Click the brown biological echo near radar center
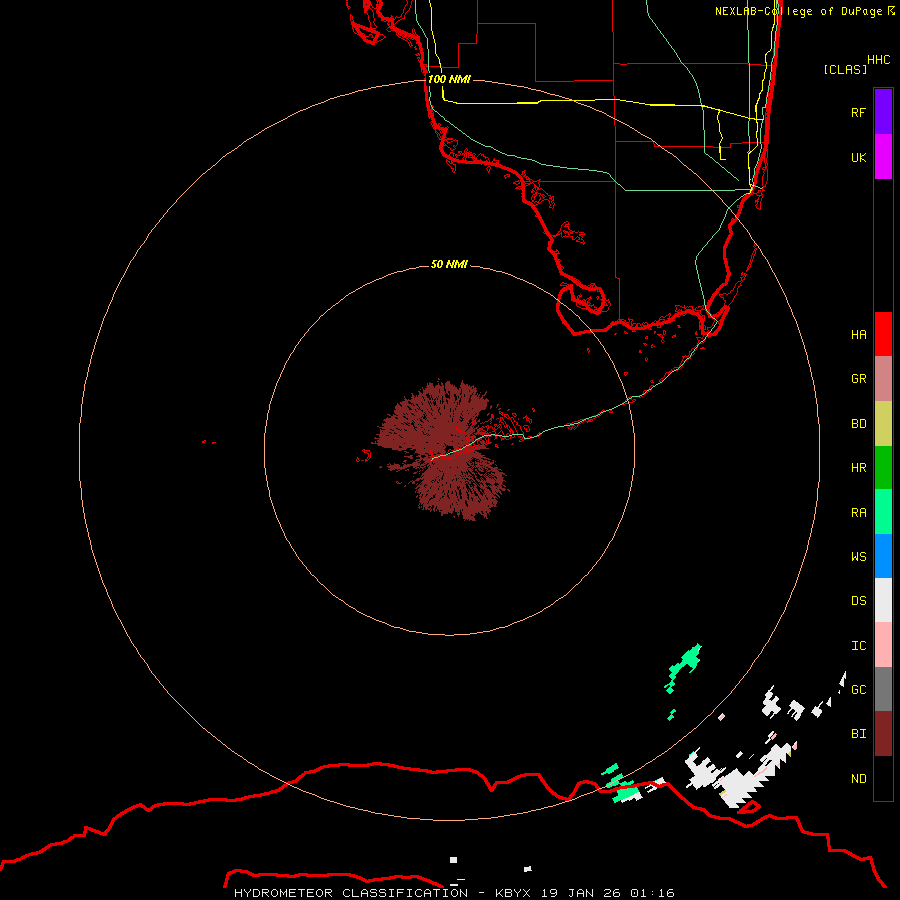Viewport: 900px width, 900px height. tap(442, 448)
